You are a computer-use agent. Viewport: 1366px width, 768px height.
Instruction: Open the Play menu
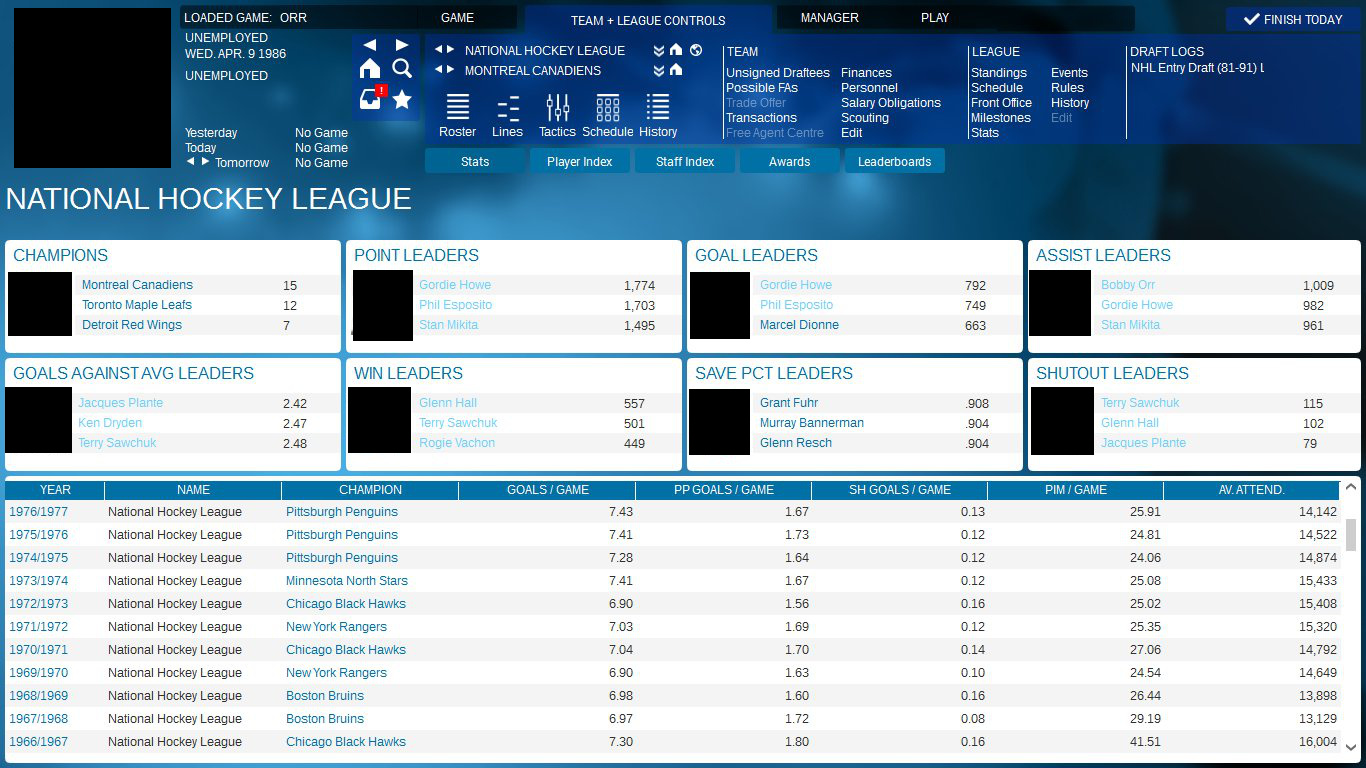(x=935, y=18)
